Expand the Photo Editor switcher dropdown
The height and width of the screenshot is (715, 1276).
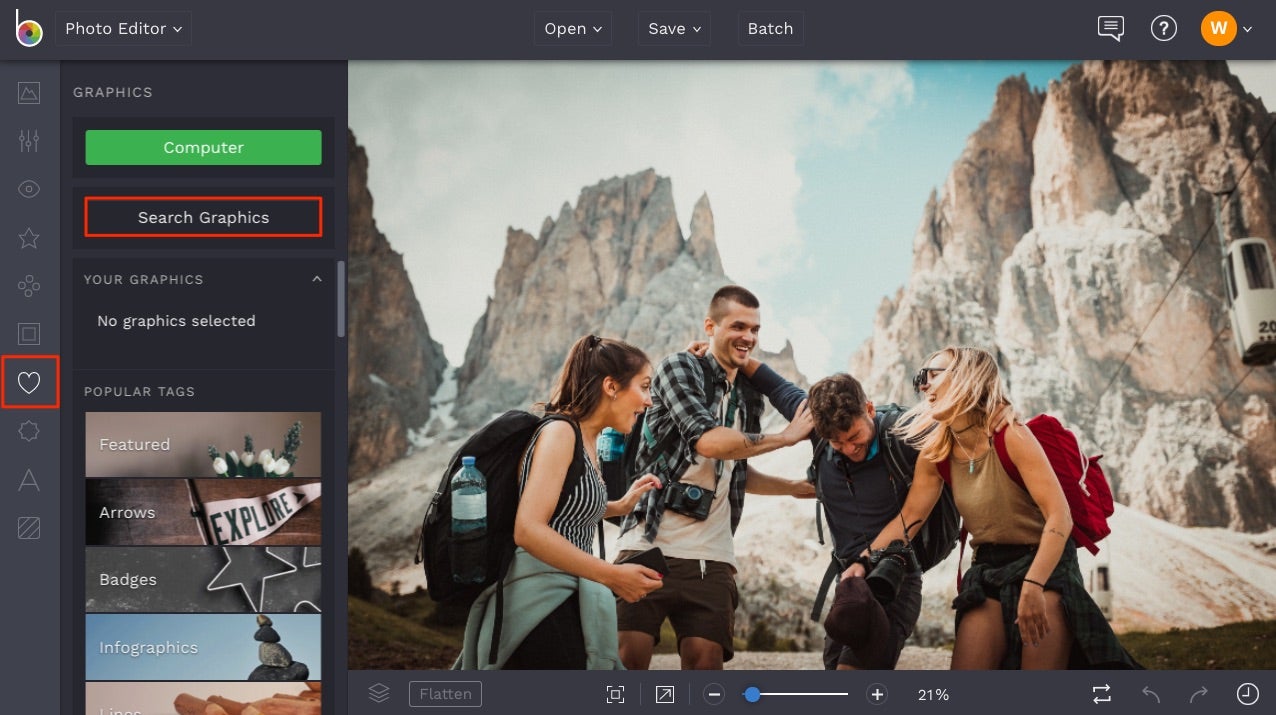click(123, 28)
